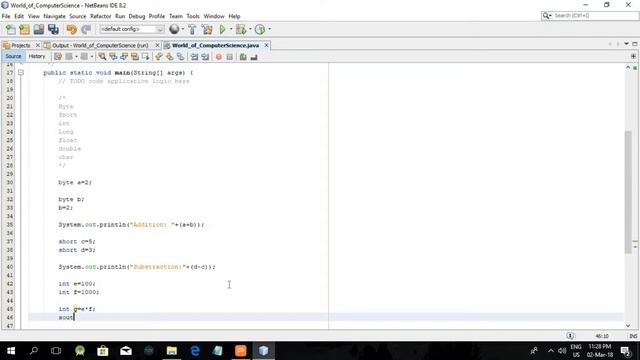Open the Refactor menu
640x360 pixels.
tap(100, 16)
